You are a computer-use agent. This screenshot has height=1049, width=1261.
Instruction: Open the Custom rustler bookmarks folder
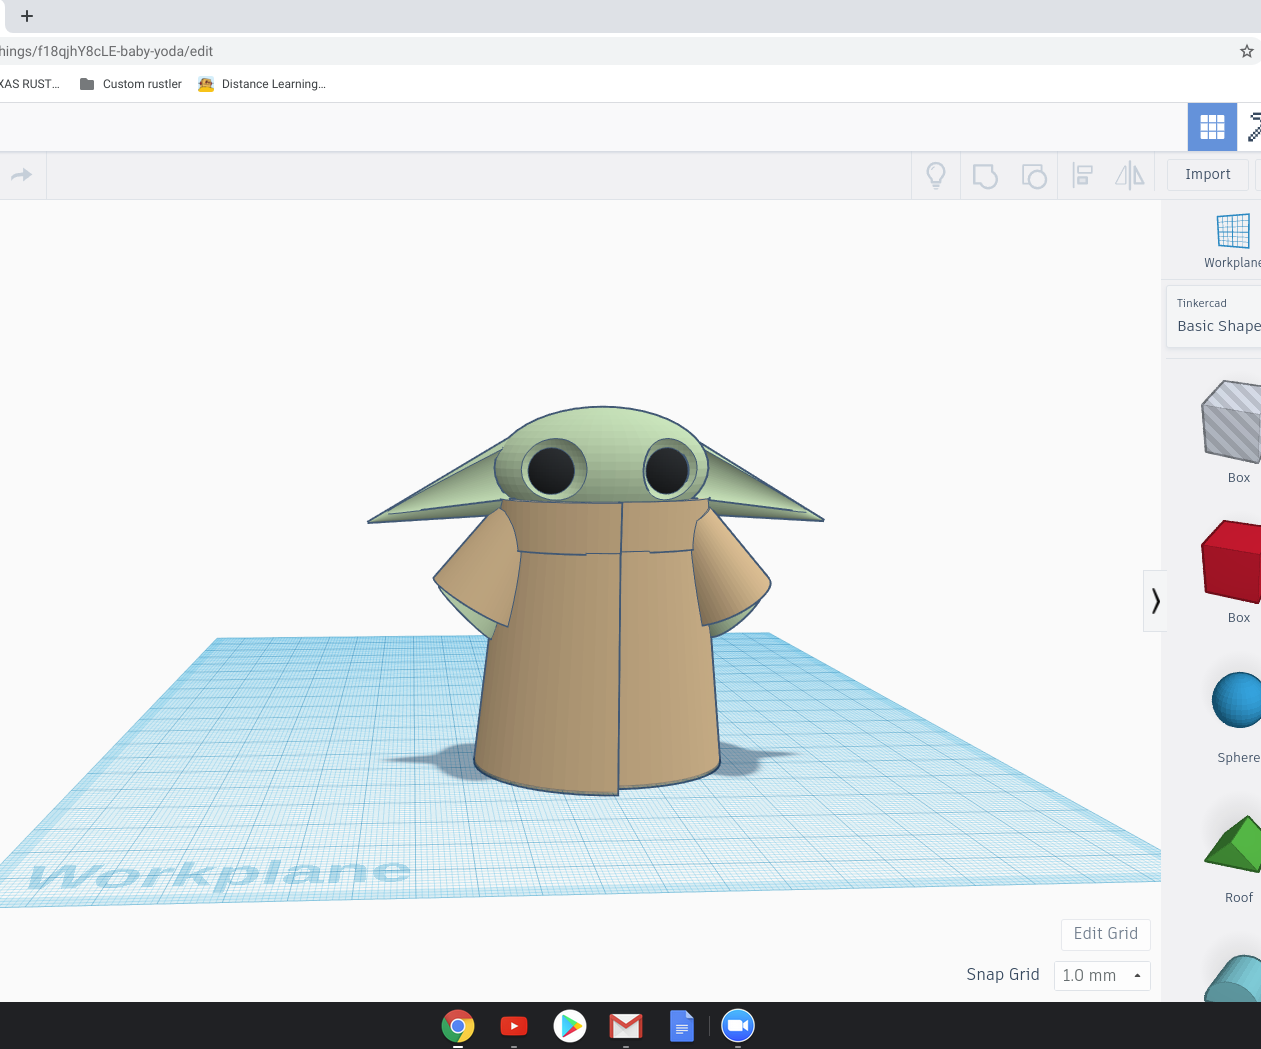pyautogui.click(x=131, y=84)
